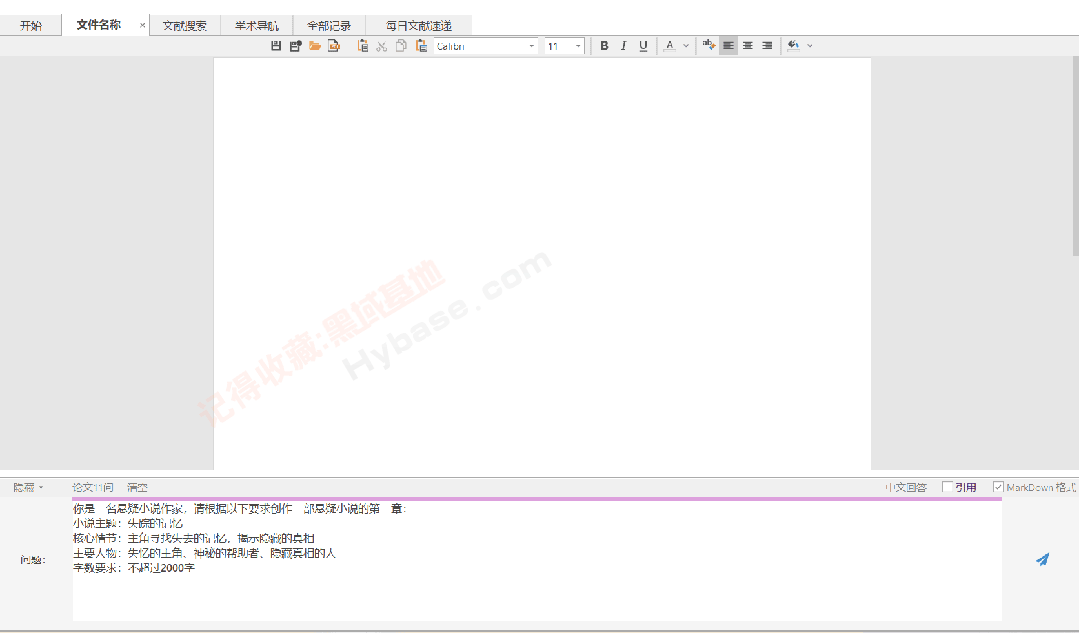The image size is (1079, 633).
Task: Click the 清空 button to clear
Action: coord(137,487)
